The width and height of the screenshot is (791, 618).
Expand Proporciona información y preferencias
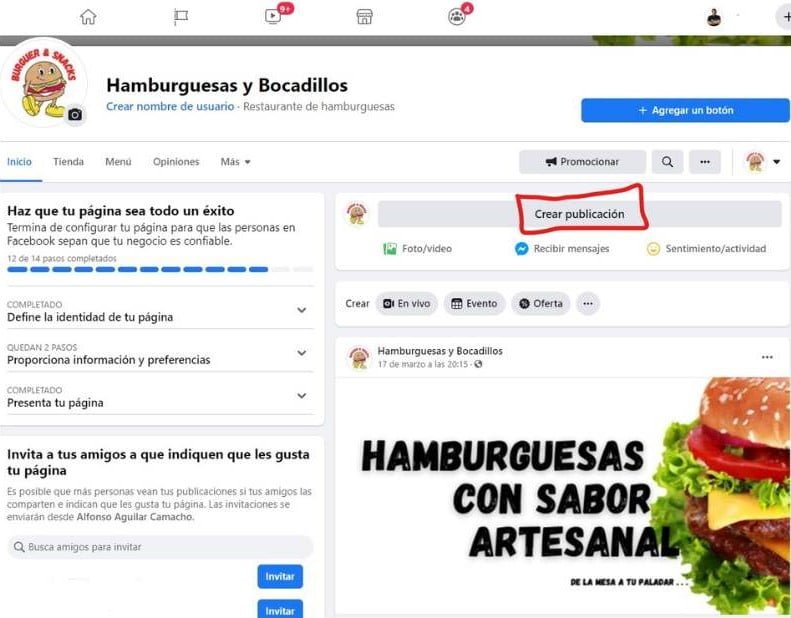[x=160, y=354]
